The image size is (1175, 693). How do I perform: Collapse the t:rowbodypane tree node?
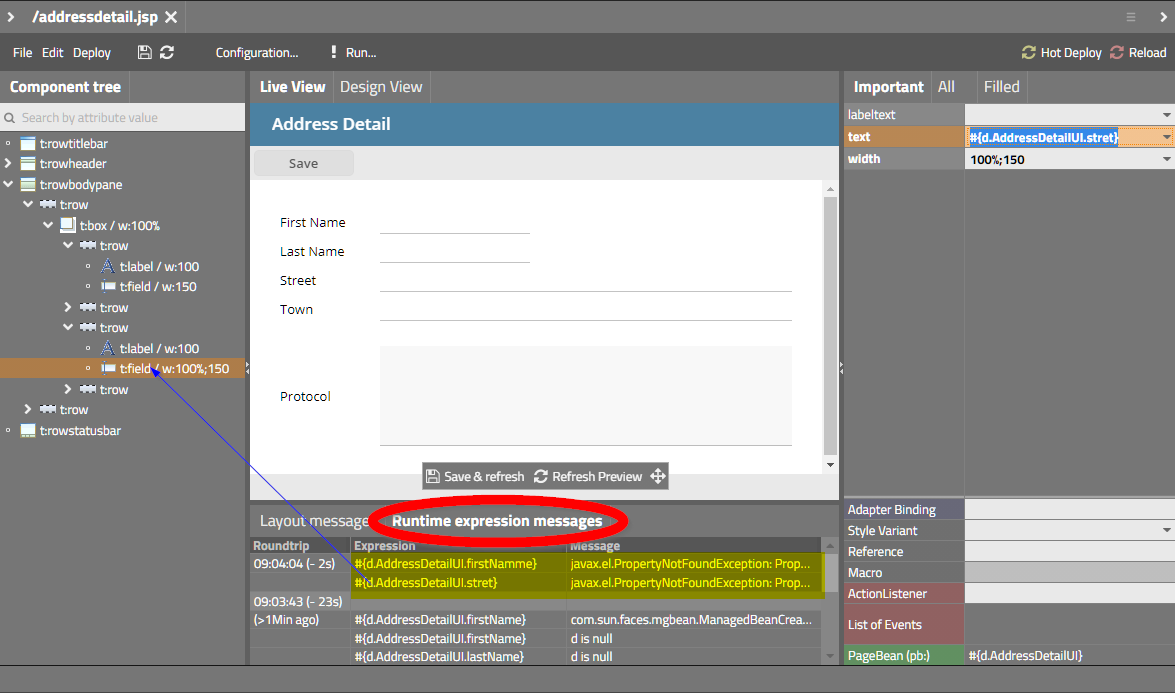pos(9,185)
